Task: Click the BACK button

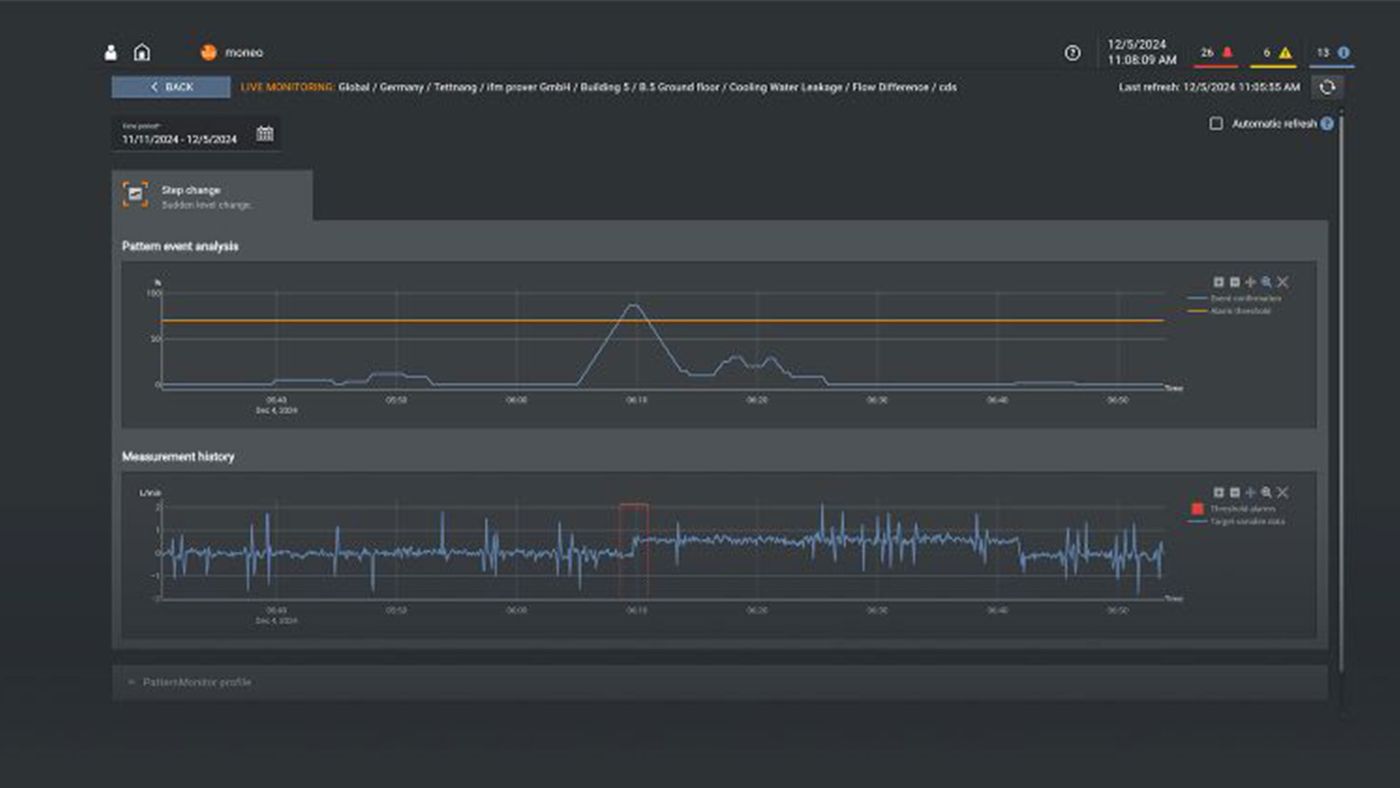Action: coord(168,87)
